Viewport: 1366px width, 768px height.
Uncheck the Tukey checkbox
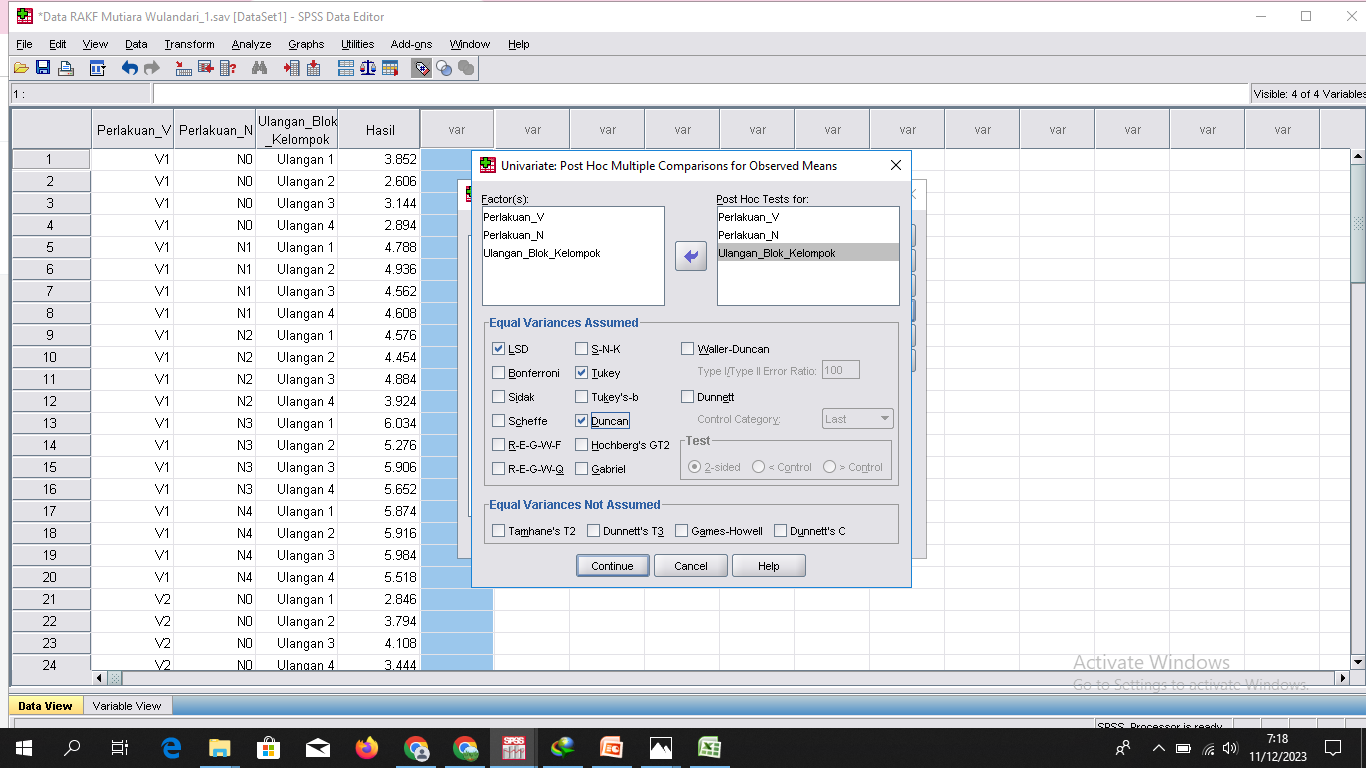(582, 373)
